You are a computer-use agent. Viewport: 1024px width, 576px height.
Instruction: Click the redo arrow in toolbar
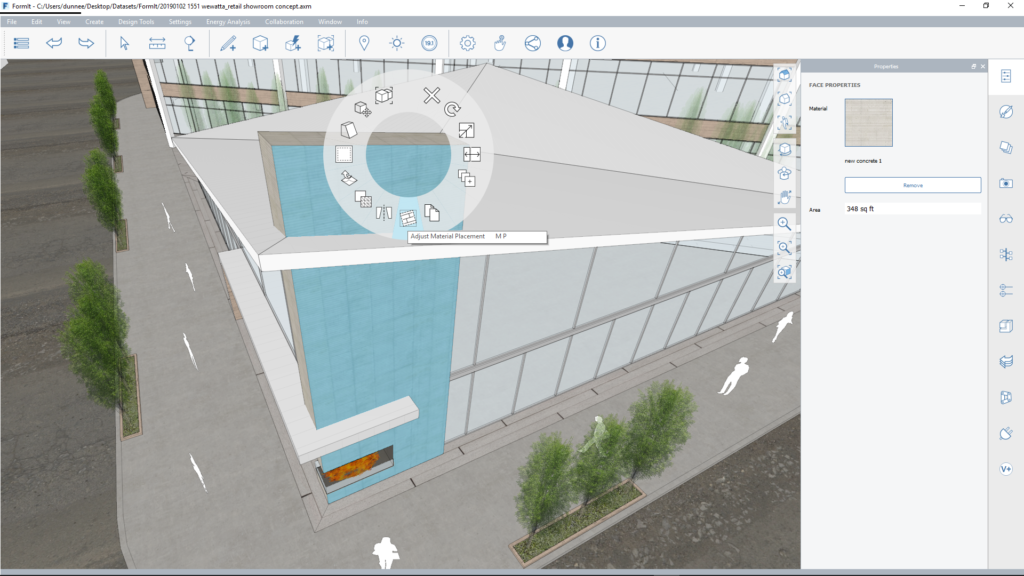point(86,43)
